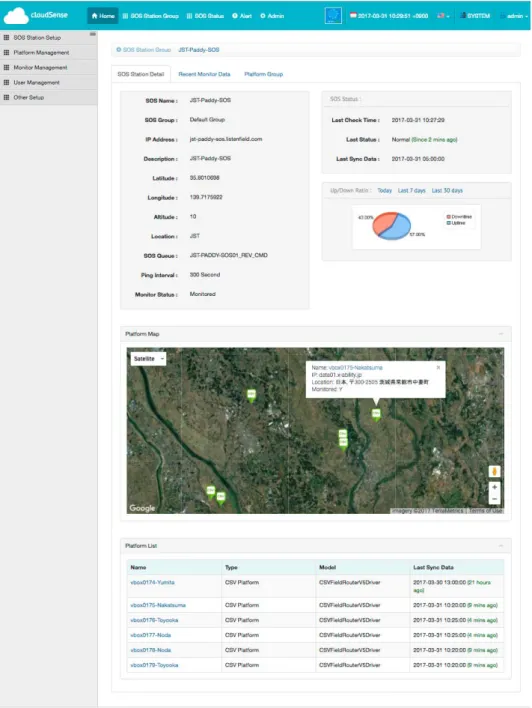This screenshot has height=708, width=532.
Task: Collapse the sidebar with the toggle icon
Action: (x=93, y=34)
